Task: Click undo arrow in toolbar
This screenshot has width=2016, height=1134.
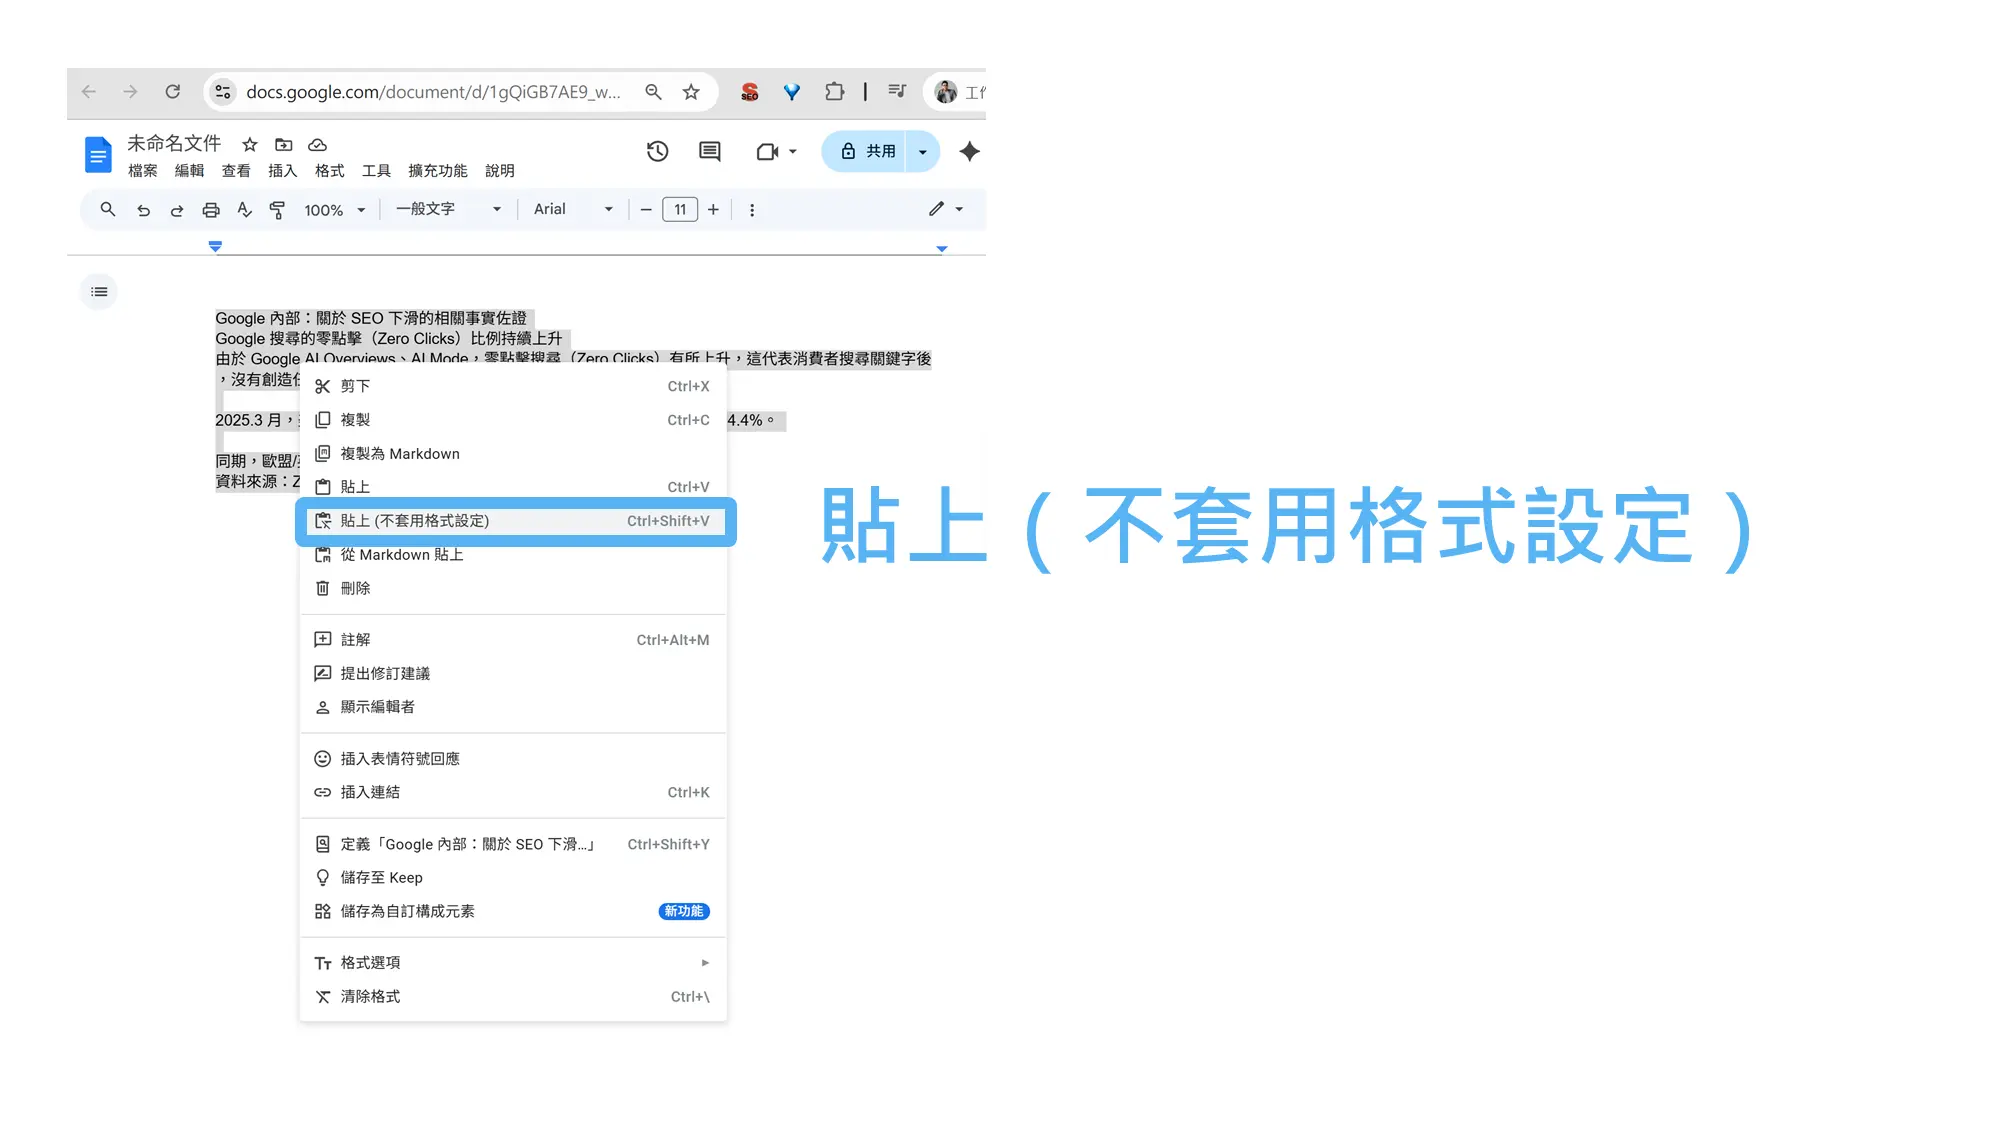Action: [x=143, y=210]
